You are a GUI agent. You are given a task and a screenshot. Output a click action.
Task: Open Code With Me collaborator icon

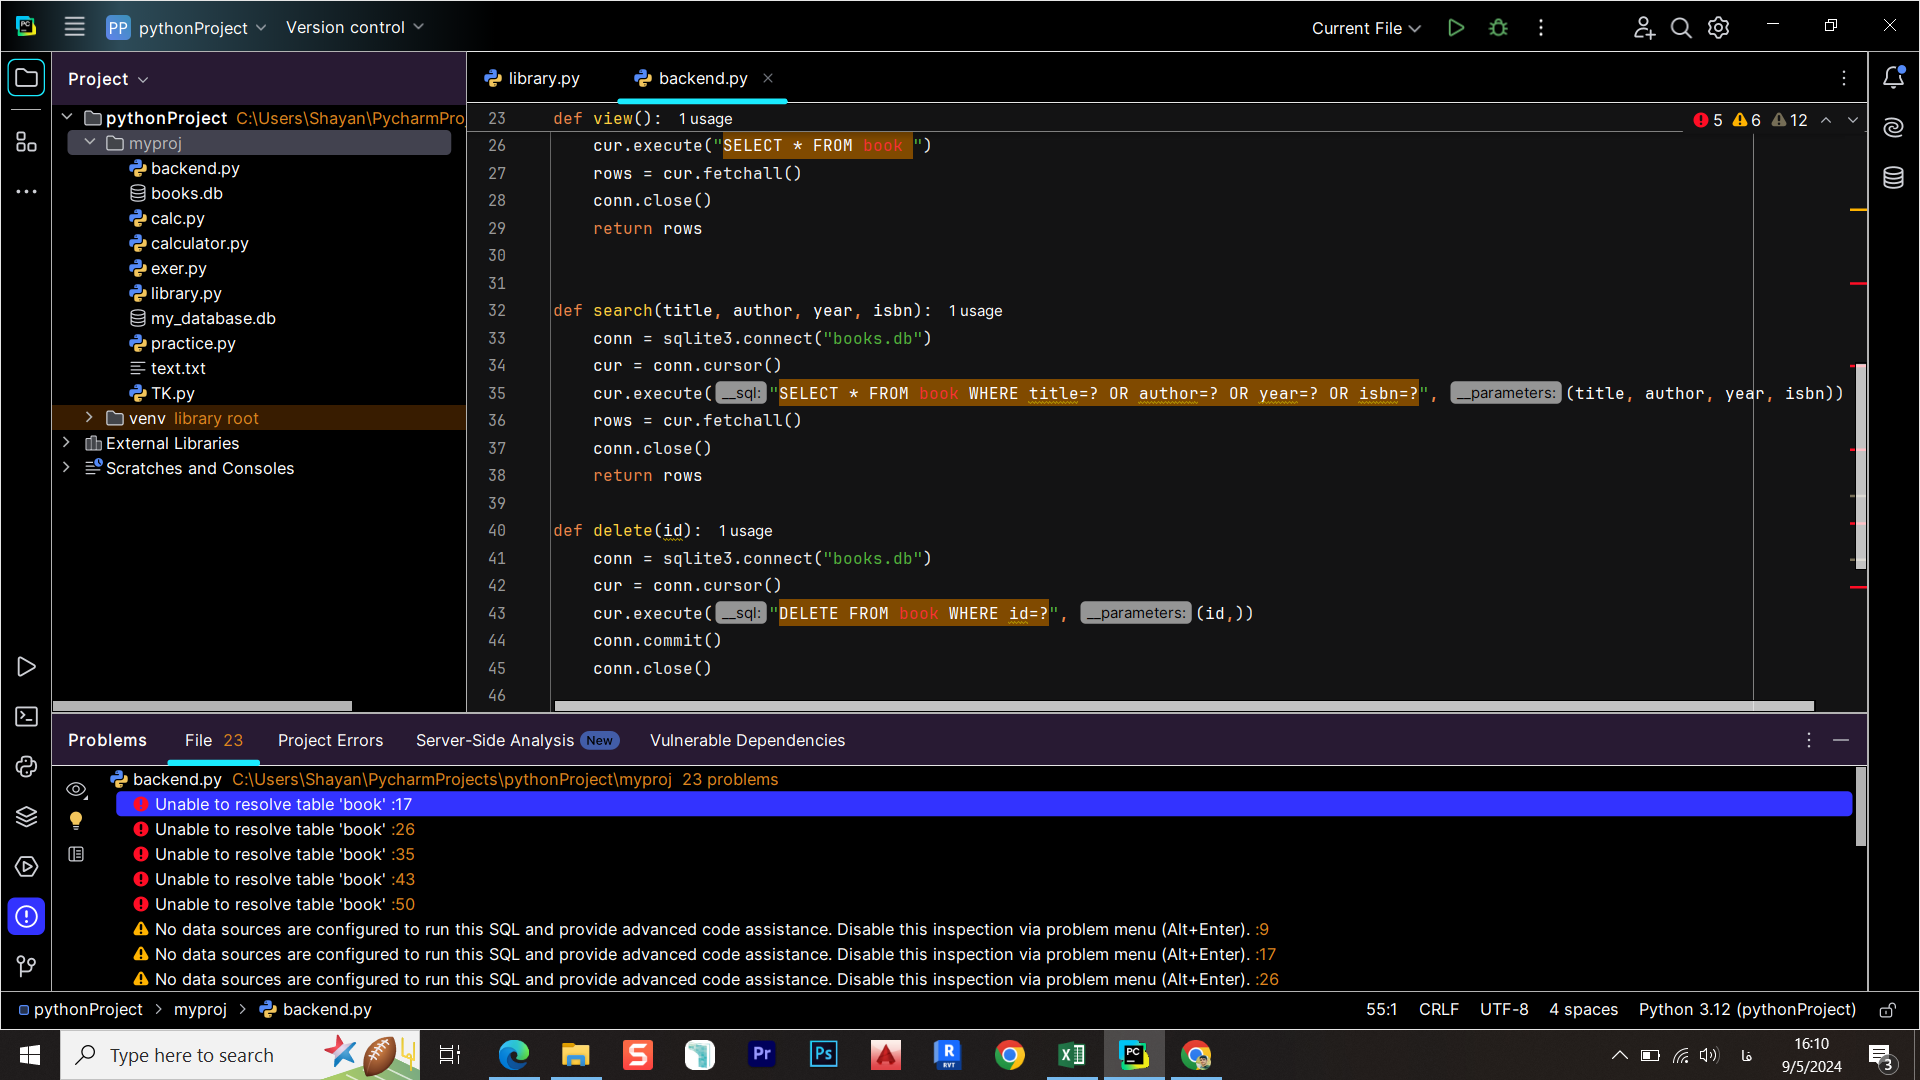(1644, 28)
